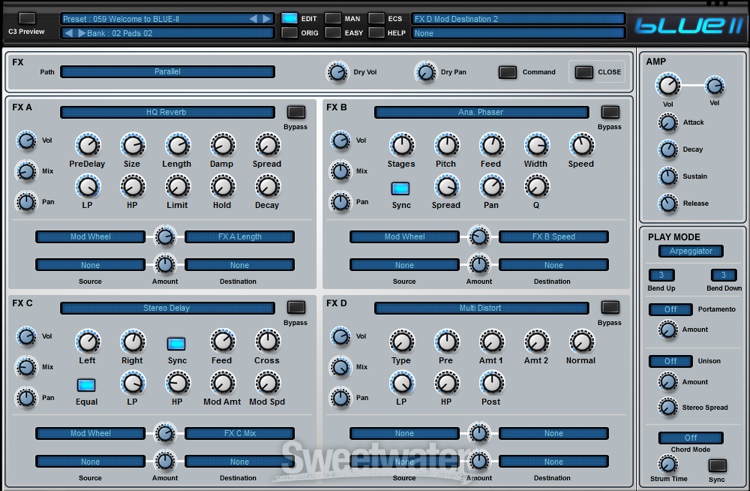
Task: Open the FX B Ana. Phaser selector
Action: [481, 112]
